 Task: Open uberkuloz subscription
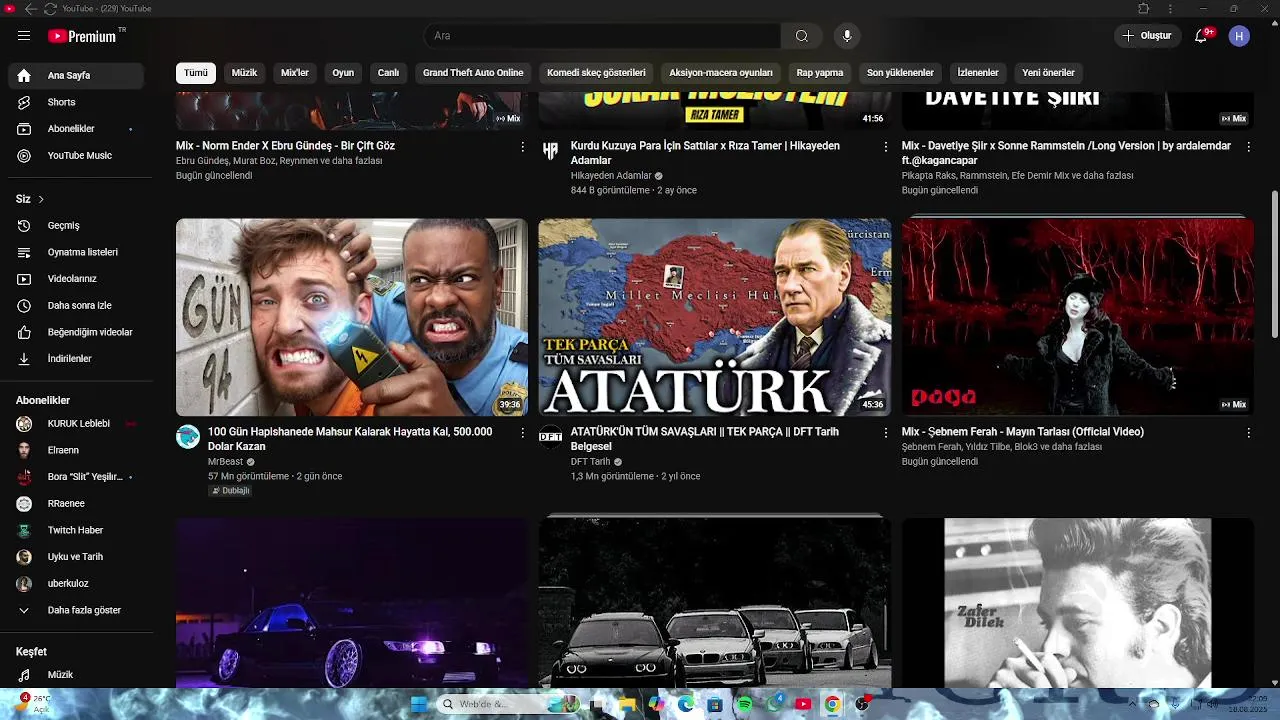point(76,584)
